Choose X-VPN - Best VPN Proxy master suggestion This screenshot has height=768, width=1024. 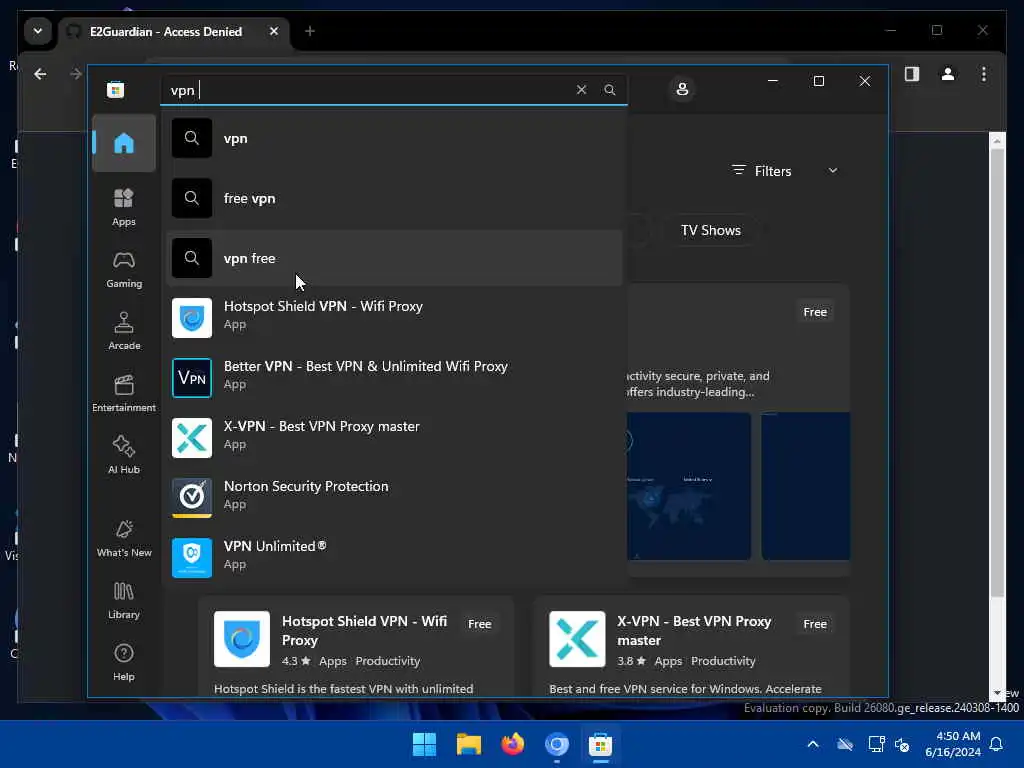coord(394,438)
